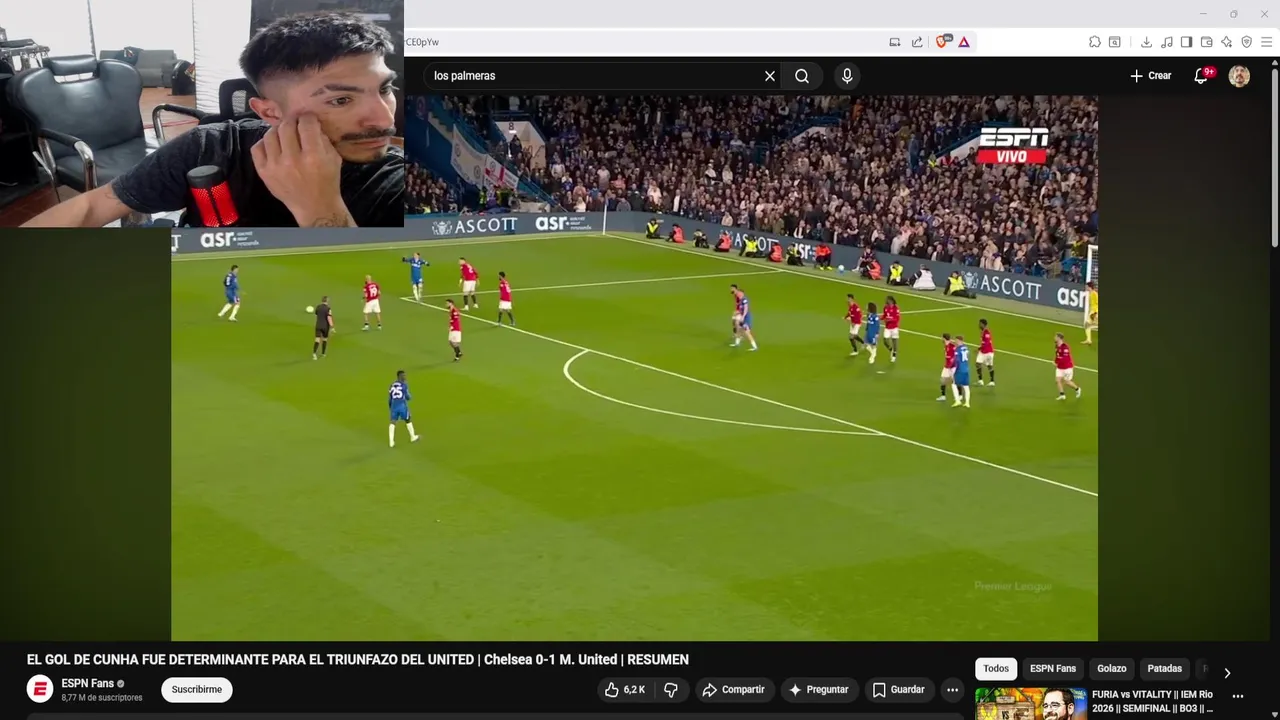This screenshot has height=720, width=1280.
Task: Click the share page icon in address bar
Action: [917, 42]
